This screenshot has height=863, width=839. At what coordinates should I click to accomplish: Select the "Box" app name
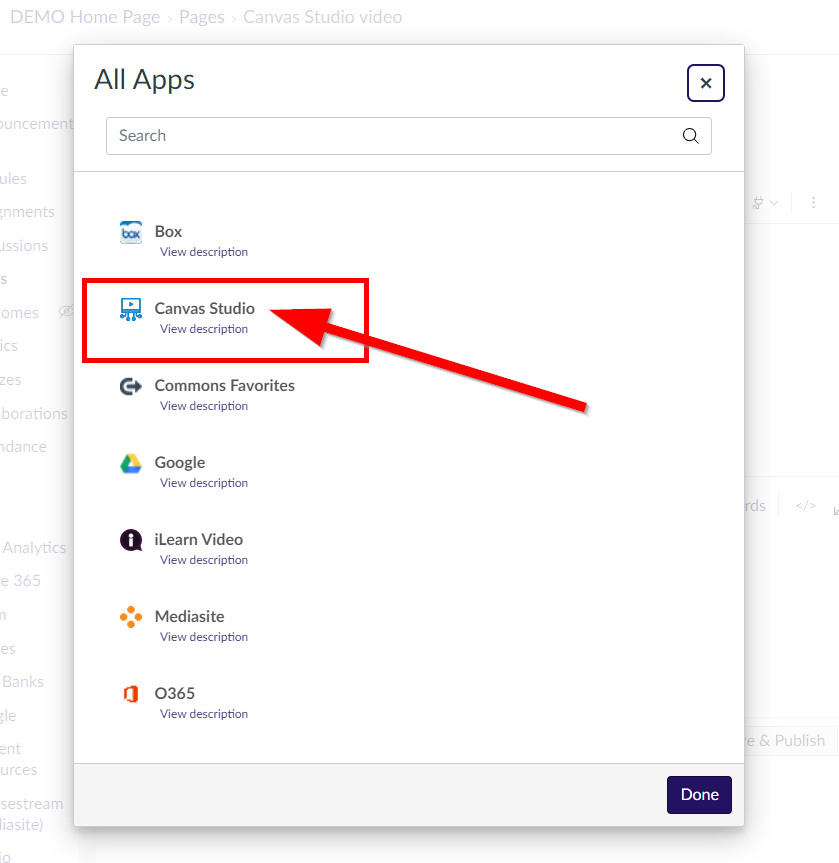point(168,232)
